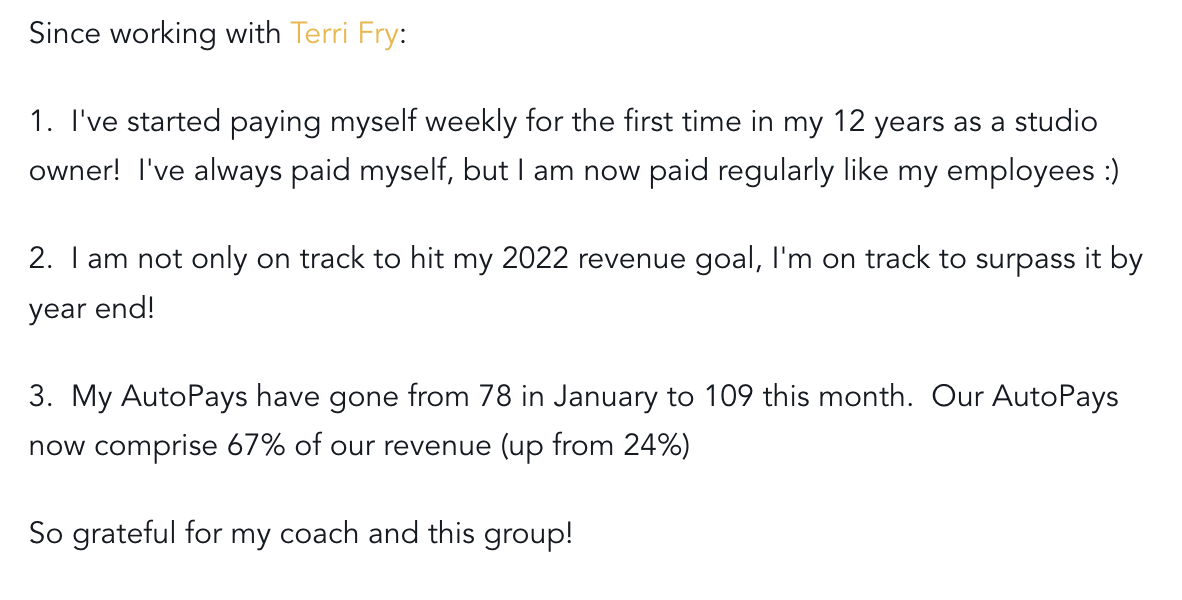1182x600 pixels.
Task: Click the words 'studio owner' line start 'owner!'
Action: pos(74,171)
